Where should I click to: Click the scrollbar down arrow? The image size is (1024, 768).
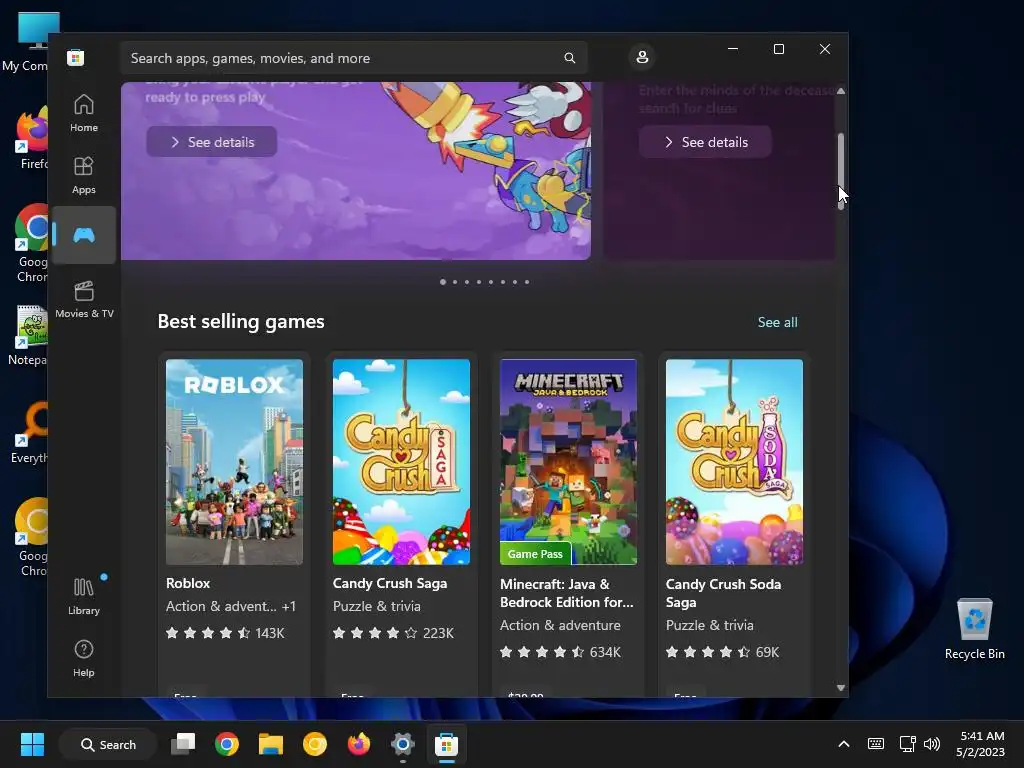pyautogui.click(x=841, y=688)
